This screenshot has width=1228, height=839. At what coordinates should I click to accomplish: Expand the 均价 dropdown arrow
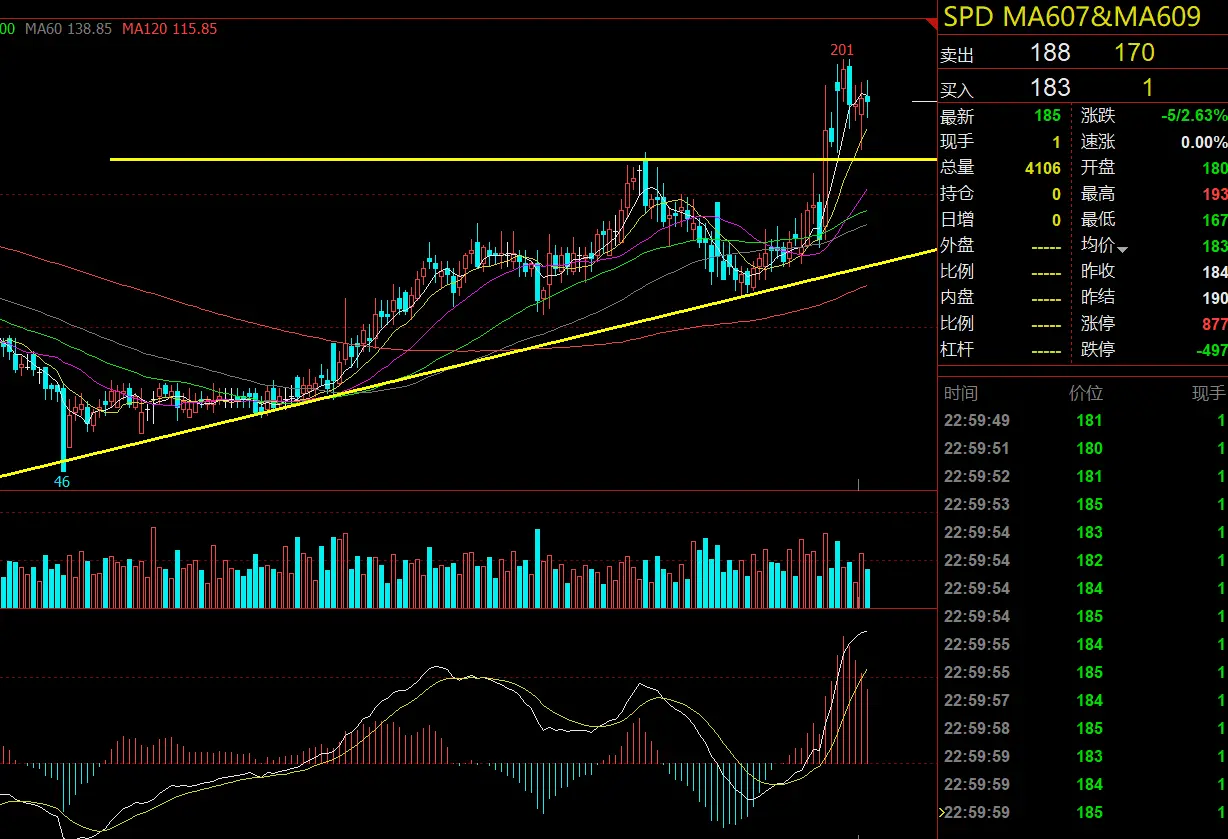pos(1122,249)
